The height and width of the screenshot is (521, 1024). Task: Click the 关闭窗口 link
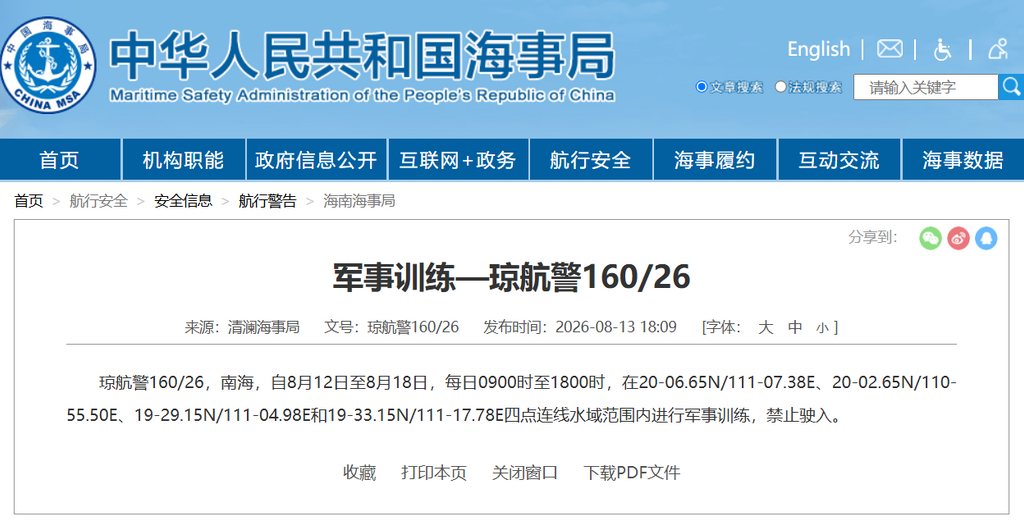[x=525, y=473]
